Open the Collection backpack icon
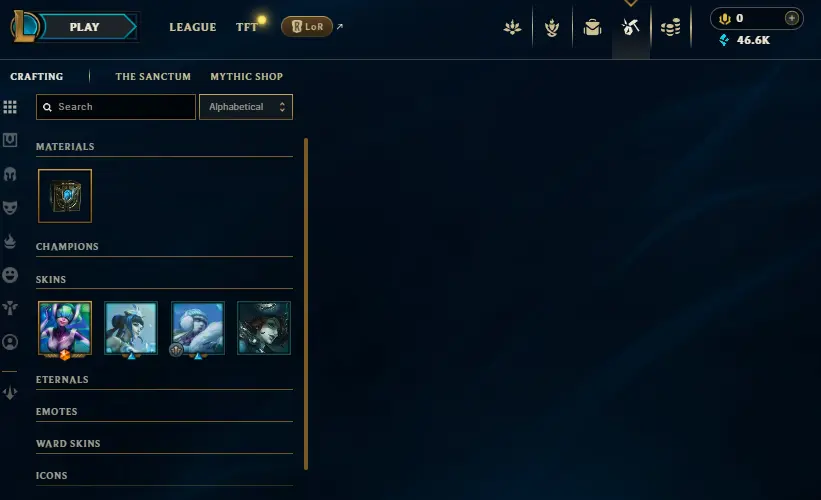Image resolution: width=821 pixels, height=500 pixels. [592, 27]
